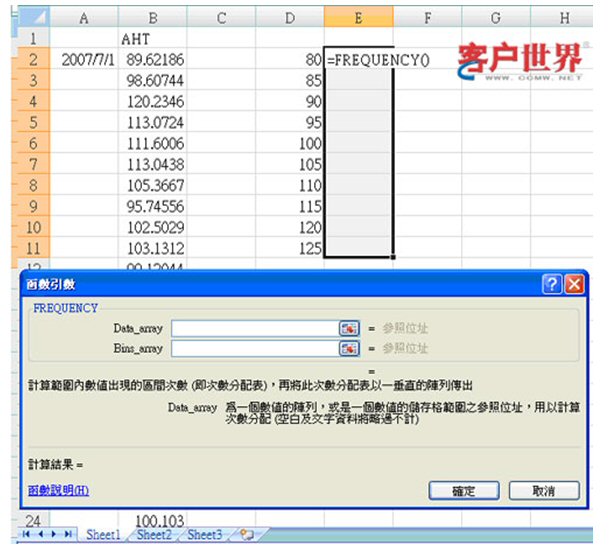Select cell D2 containing value 80
The image size is (609, 553).
tap(288, 60)
